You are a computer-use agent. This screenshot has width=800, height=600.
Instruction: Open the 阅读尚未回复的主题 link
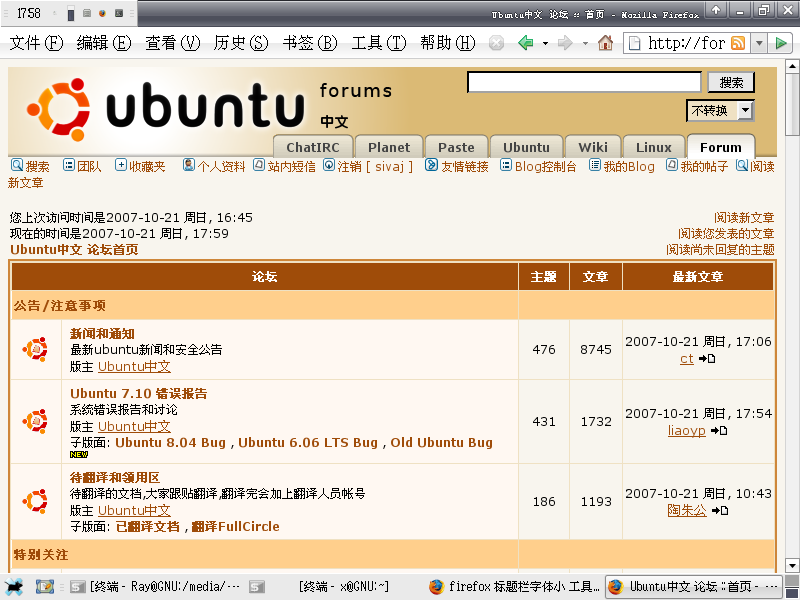tap(720, 249)
